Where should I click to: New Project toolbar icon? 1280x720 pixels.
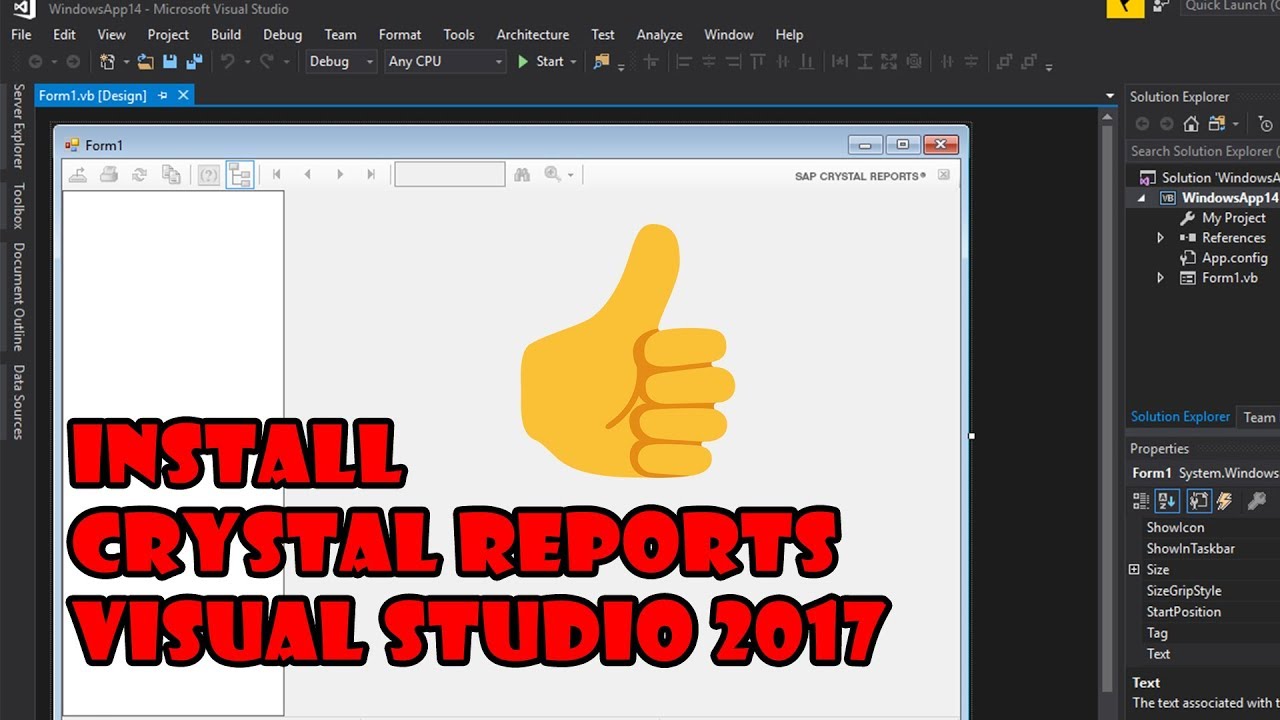click(x=107, y=62)
